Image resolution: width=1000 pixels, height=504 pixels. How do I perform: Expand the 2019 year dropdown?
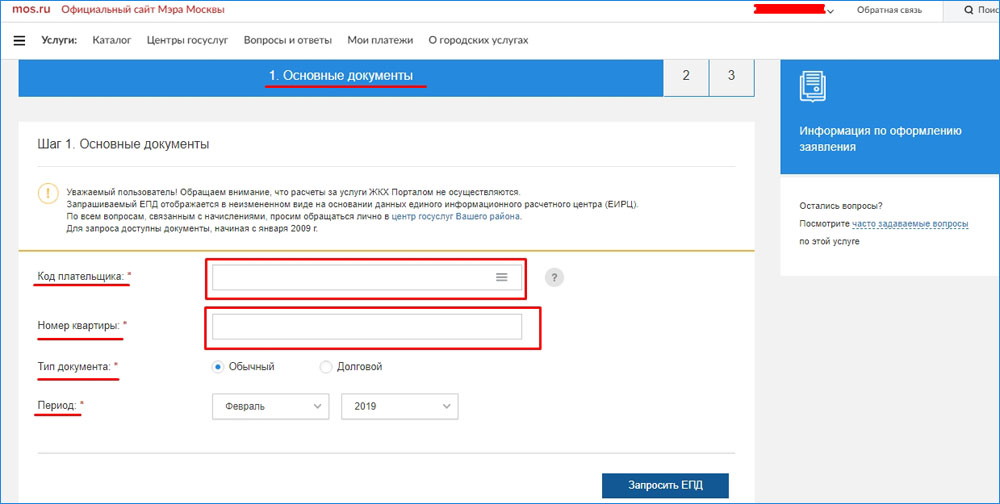tap(399, 406)
